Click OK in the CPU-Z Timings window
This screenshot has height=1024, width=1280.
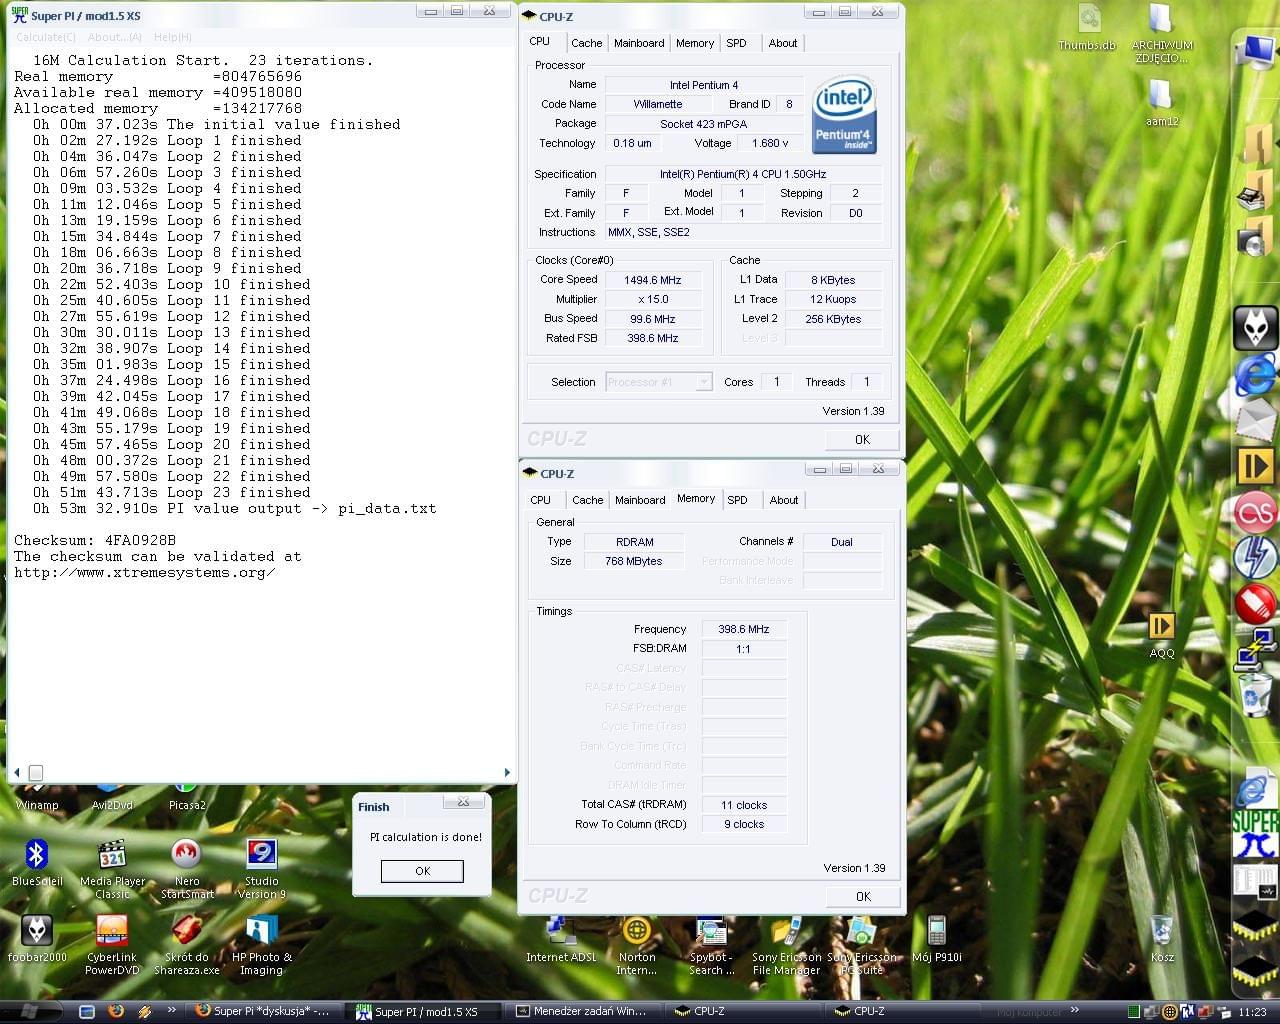[x=863, y=896]
